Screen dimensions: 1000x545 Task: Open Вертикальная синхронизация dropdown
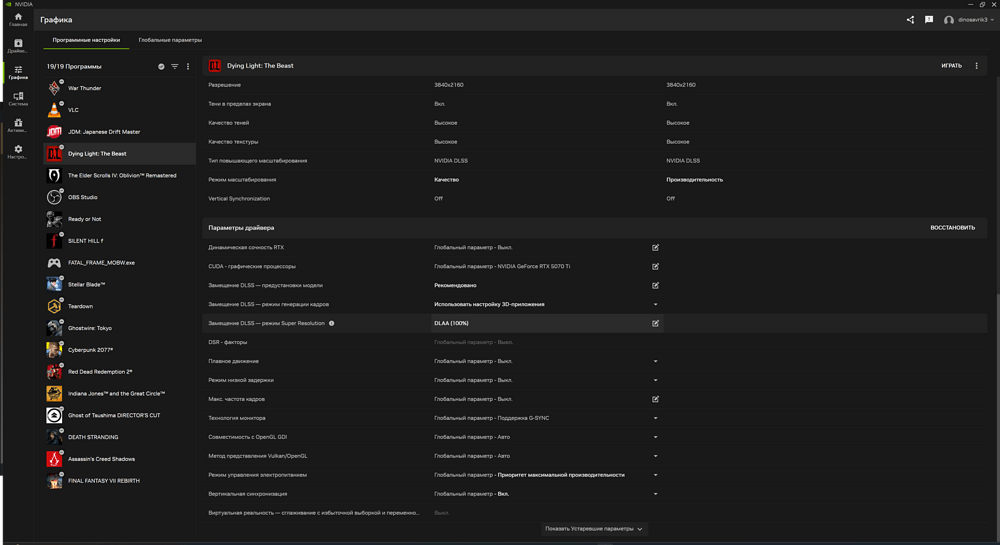pyautogui.click(x=656, y=494)
